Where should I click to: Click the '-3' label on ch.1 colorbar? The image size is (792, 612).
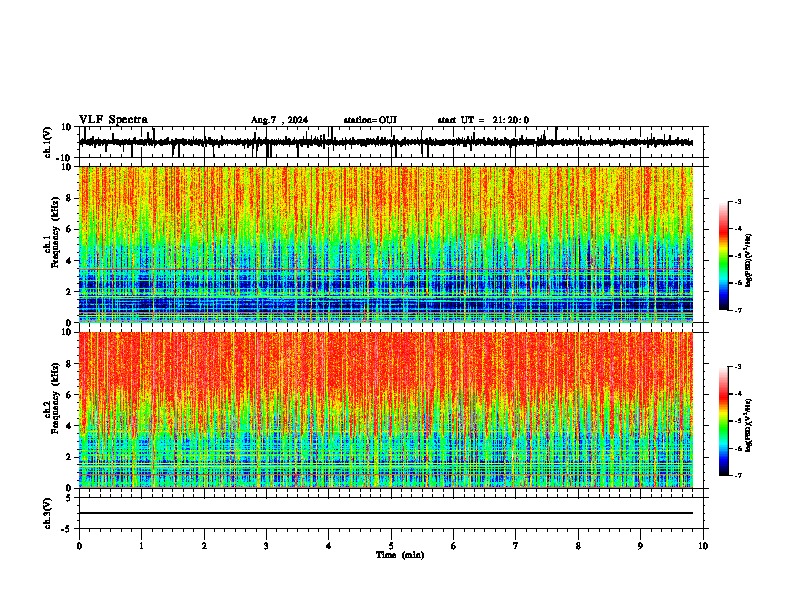(x=737, y=201)
